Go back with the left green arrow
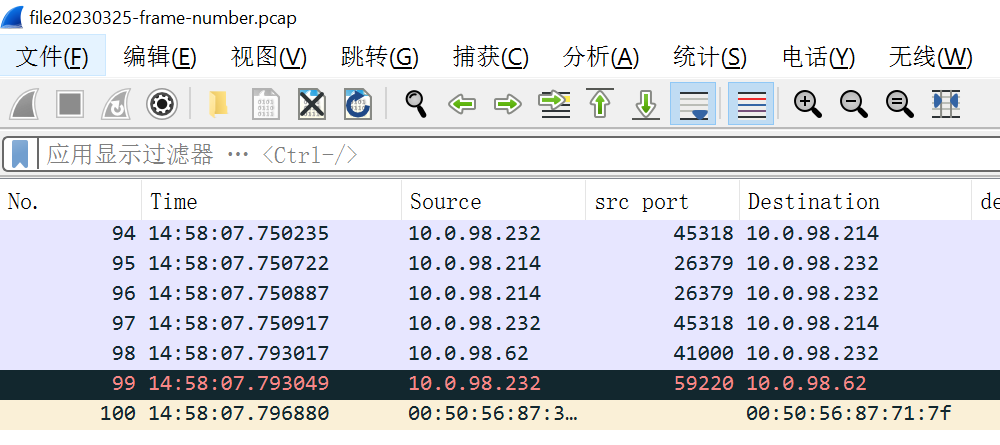Viewport: 1000px width, 445px height. pos(462,103)
